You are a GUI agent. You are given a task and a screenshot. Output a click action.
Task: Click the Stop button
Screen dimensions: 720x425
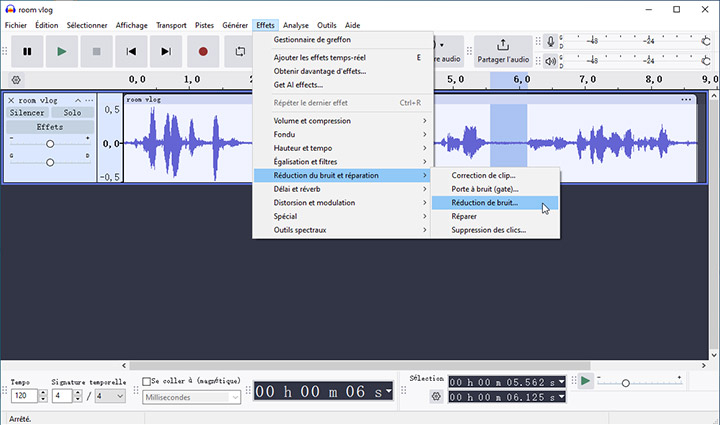(96, 51)
